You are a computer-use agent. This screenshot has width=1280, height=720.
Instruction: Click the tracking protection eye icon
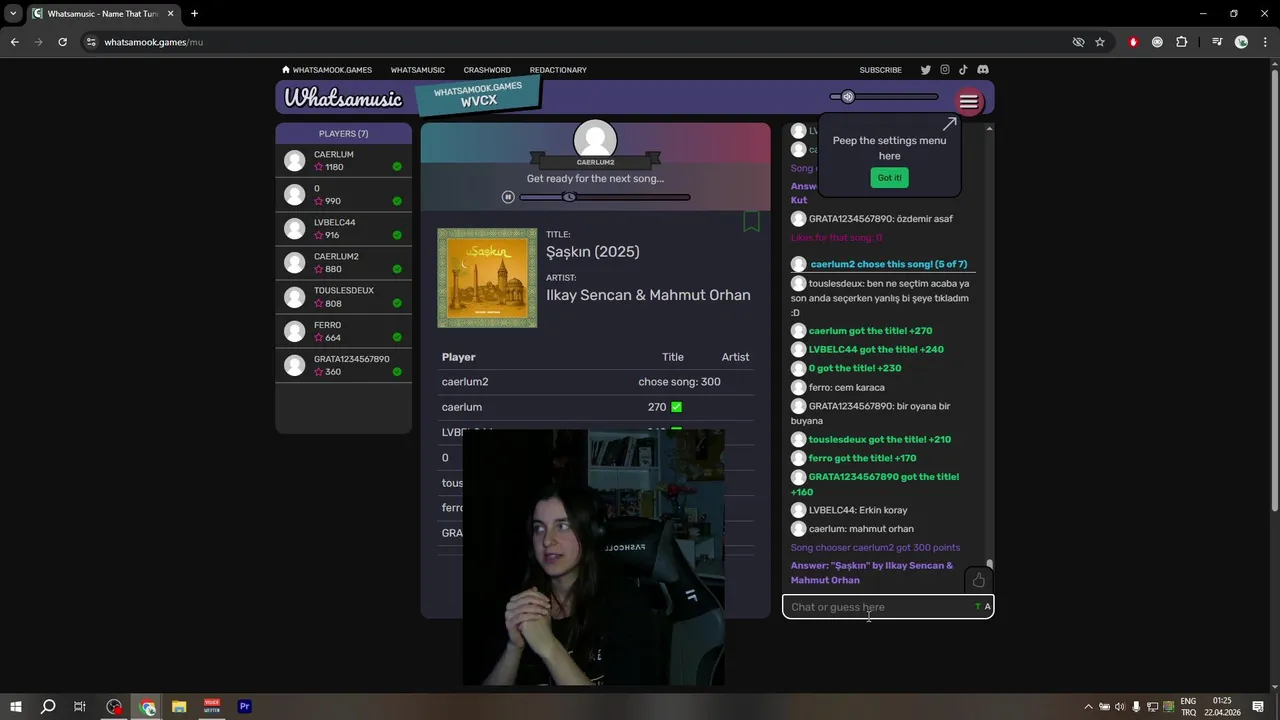pos(1078,42)
